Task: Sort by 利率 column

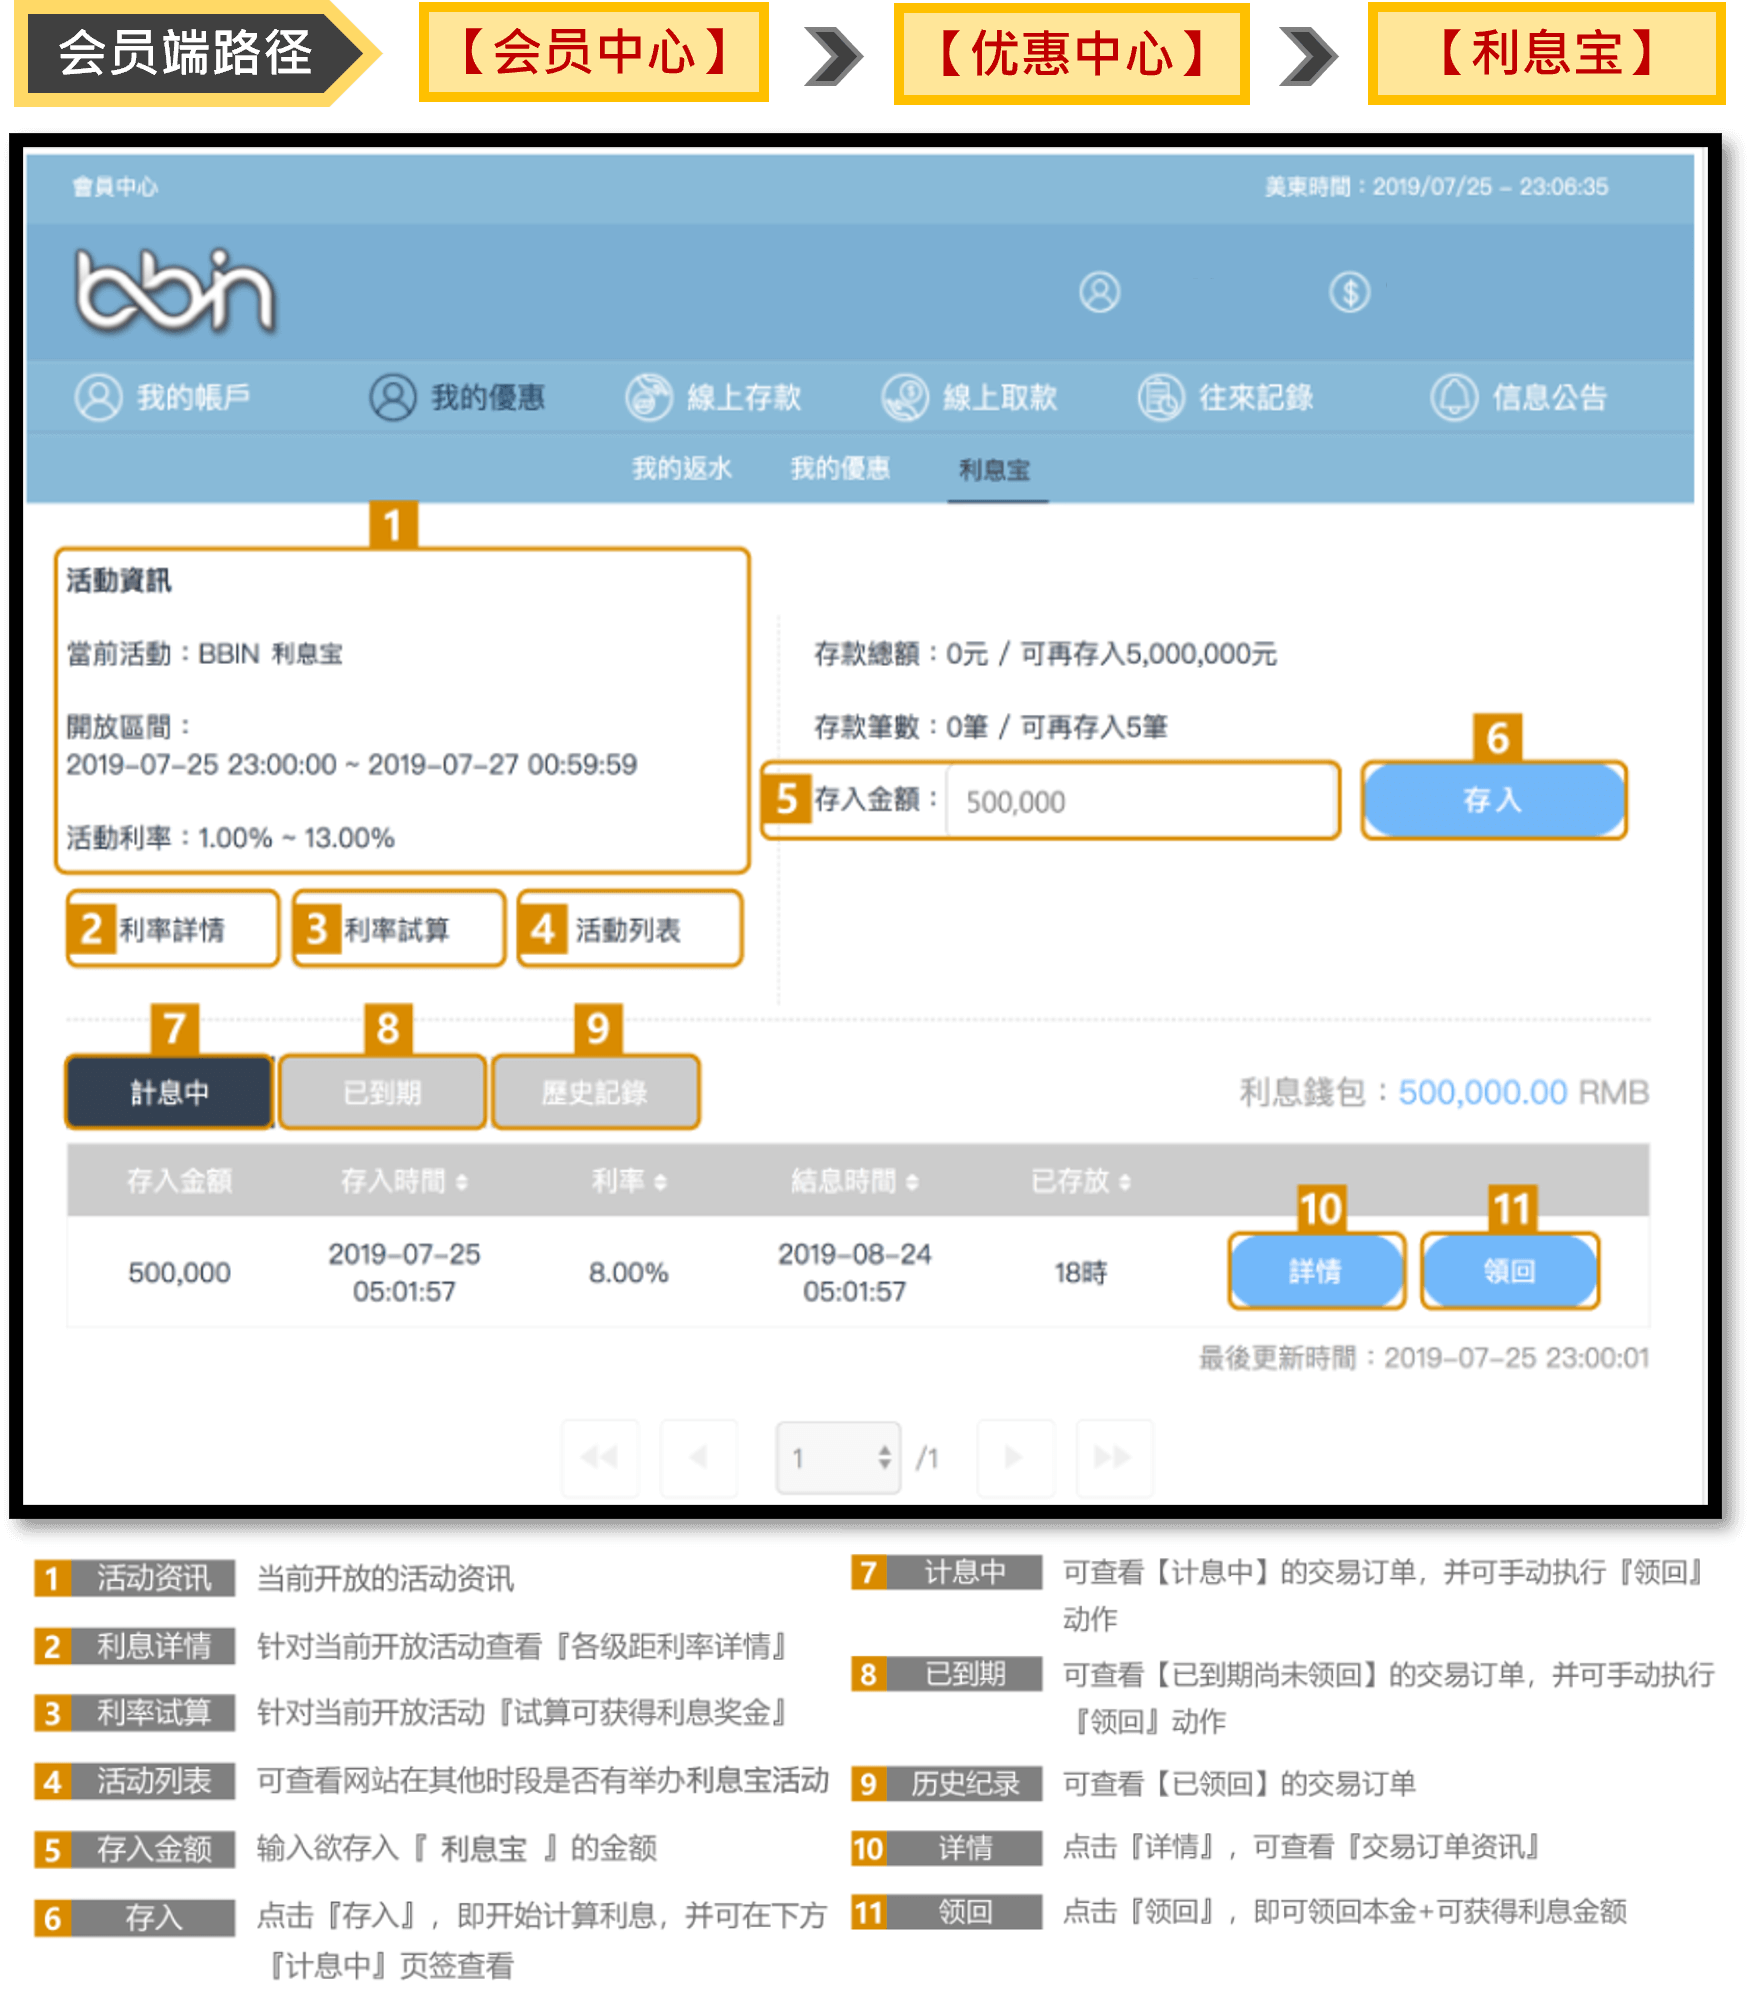Action: (x=629, y=1181)
